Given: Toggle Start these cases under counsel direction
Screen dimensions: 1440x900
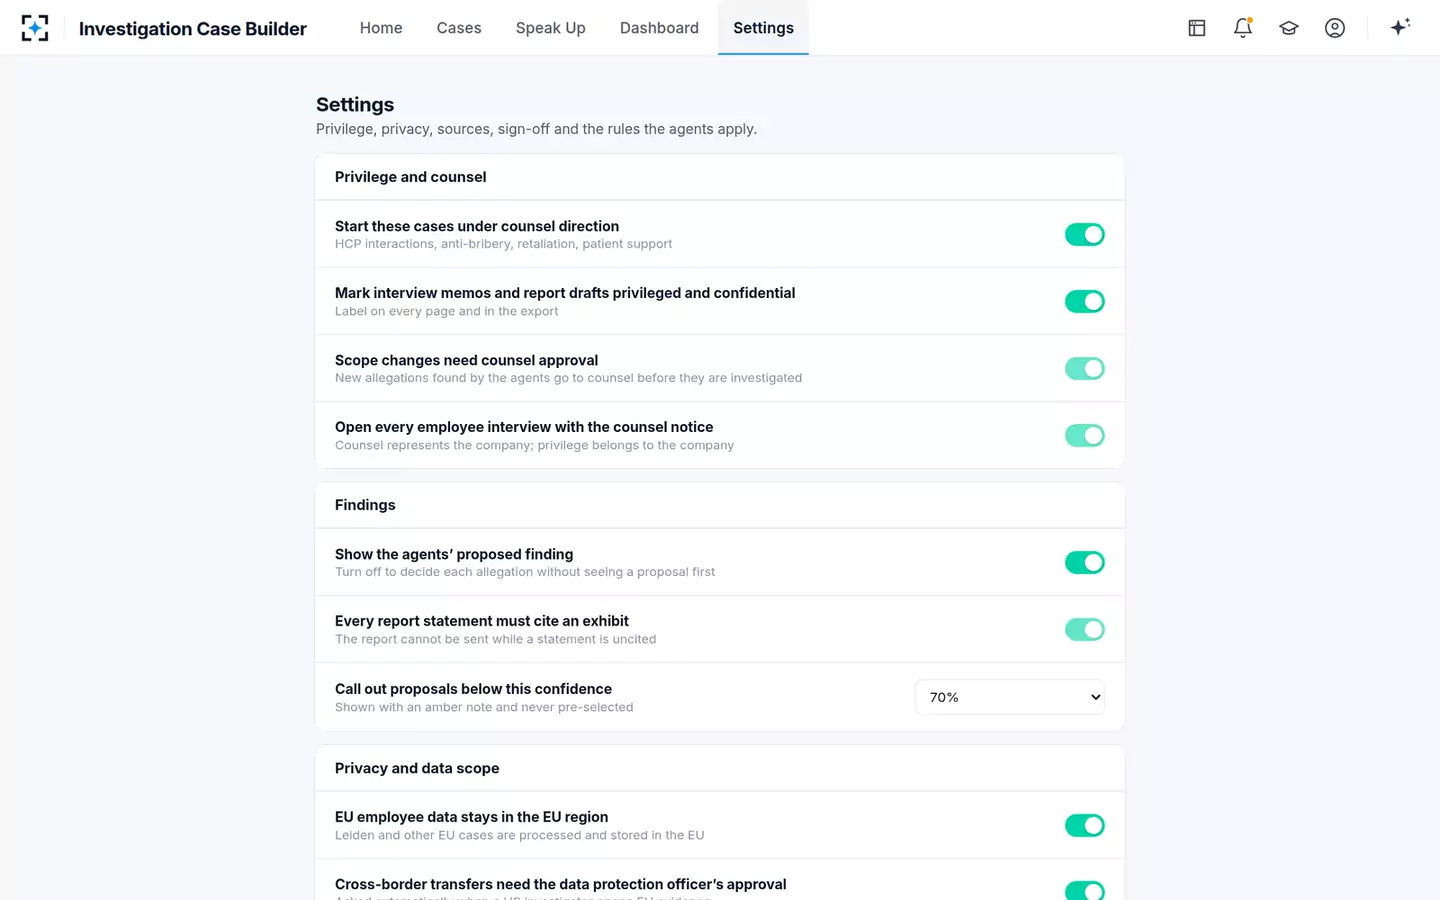Looking at the screenshot, I should [1085, 234].
